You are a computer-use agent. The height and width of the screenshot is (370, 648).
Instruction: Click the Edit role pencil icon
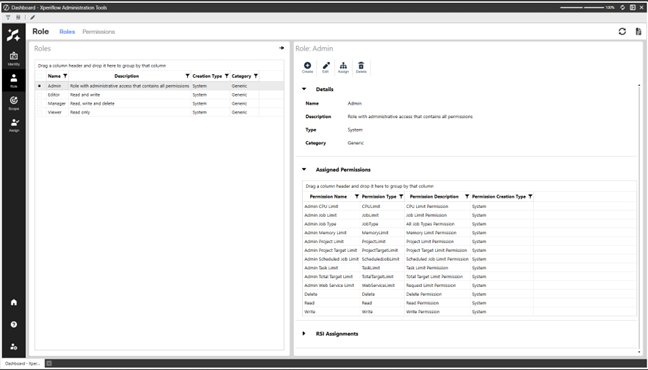[326, 67]
